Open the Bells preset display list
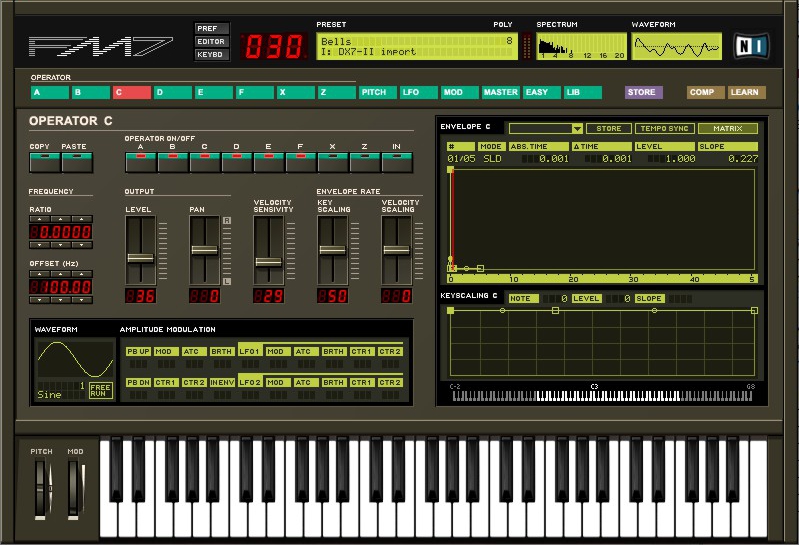Viewport: 799px width, 545px height. 415,46
